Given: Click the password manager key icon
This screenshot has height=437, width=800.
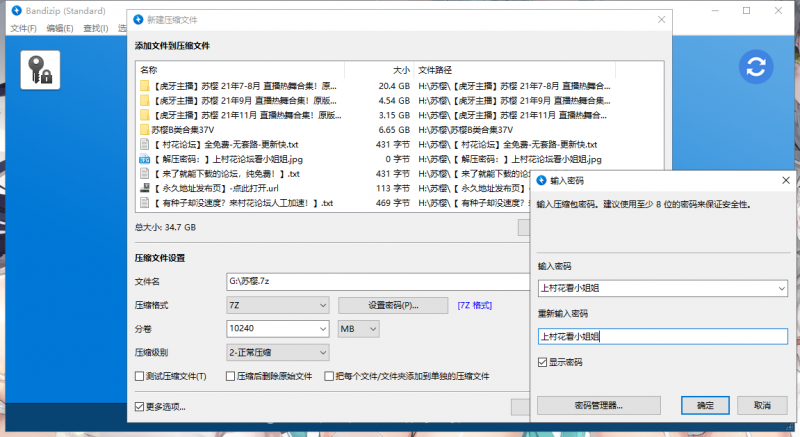Looking at the screenshot, I should 41,70.
